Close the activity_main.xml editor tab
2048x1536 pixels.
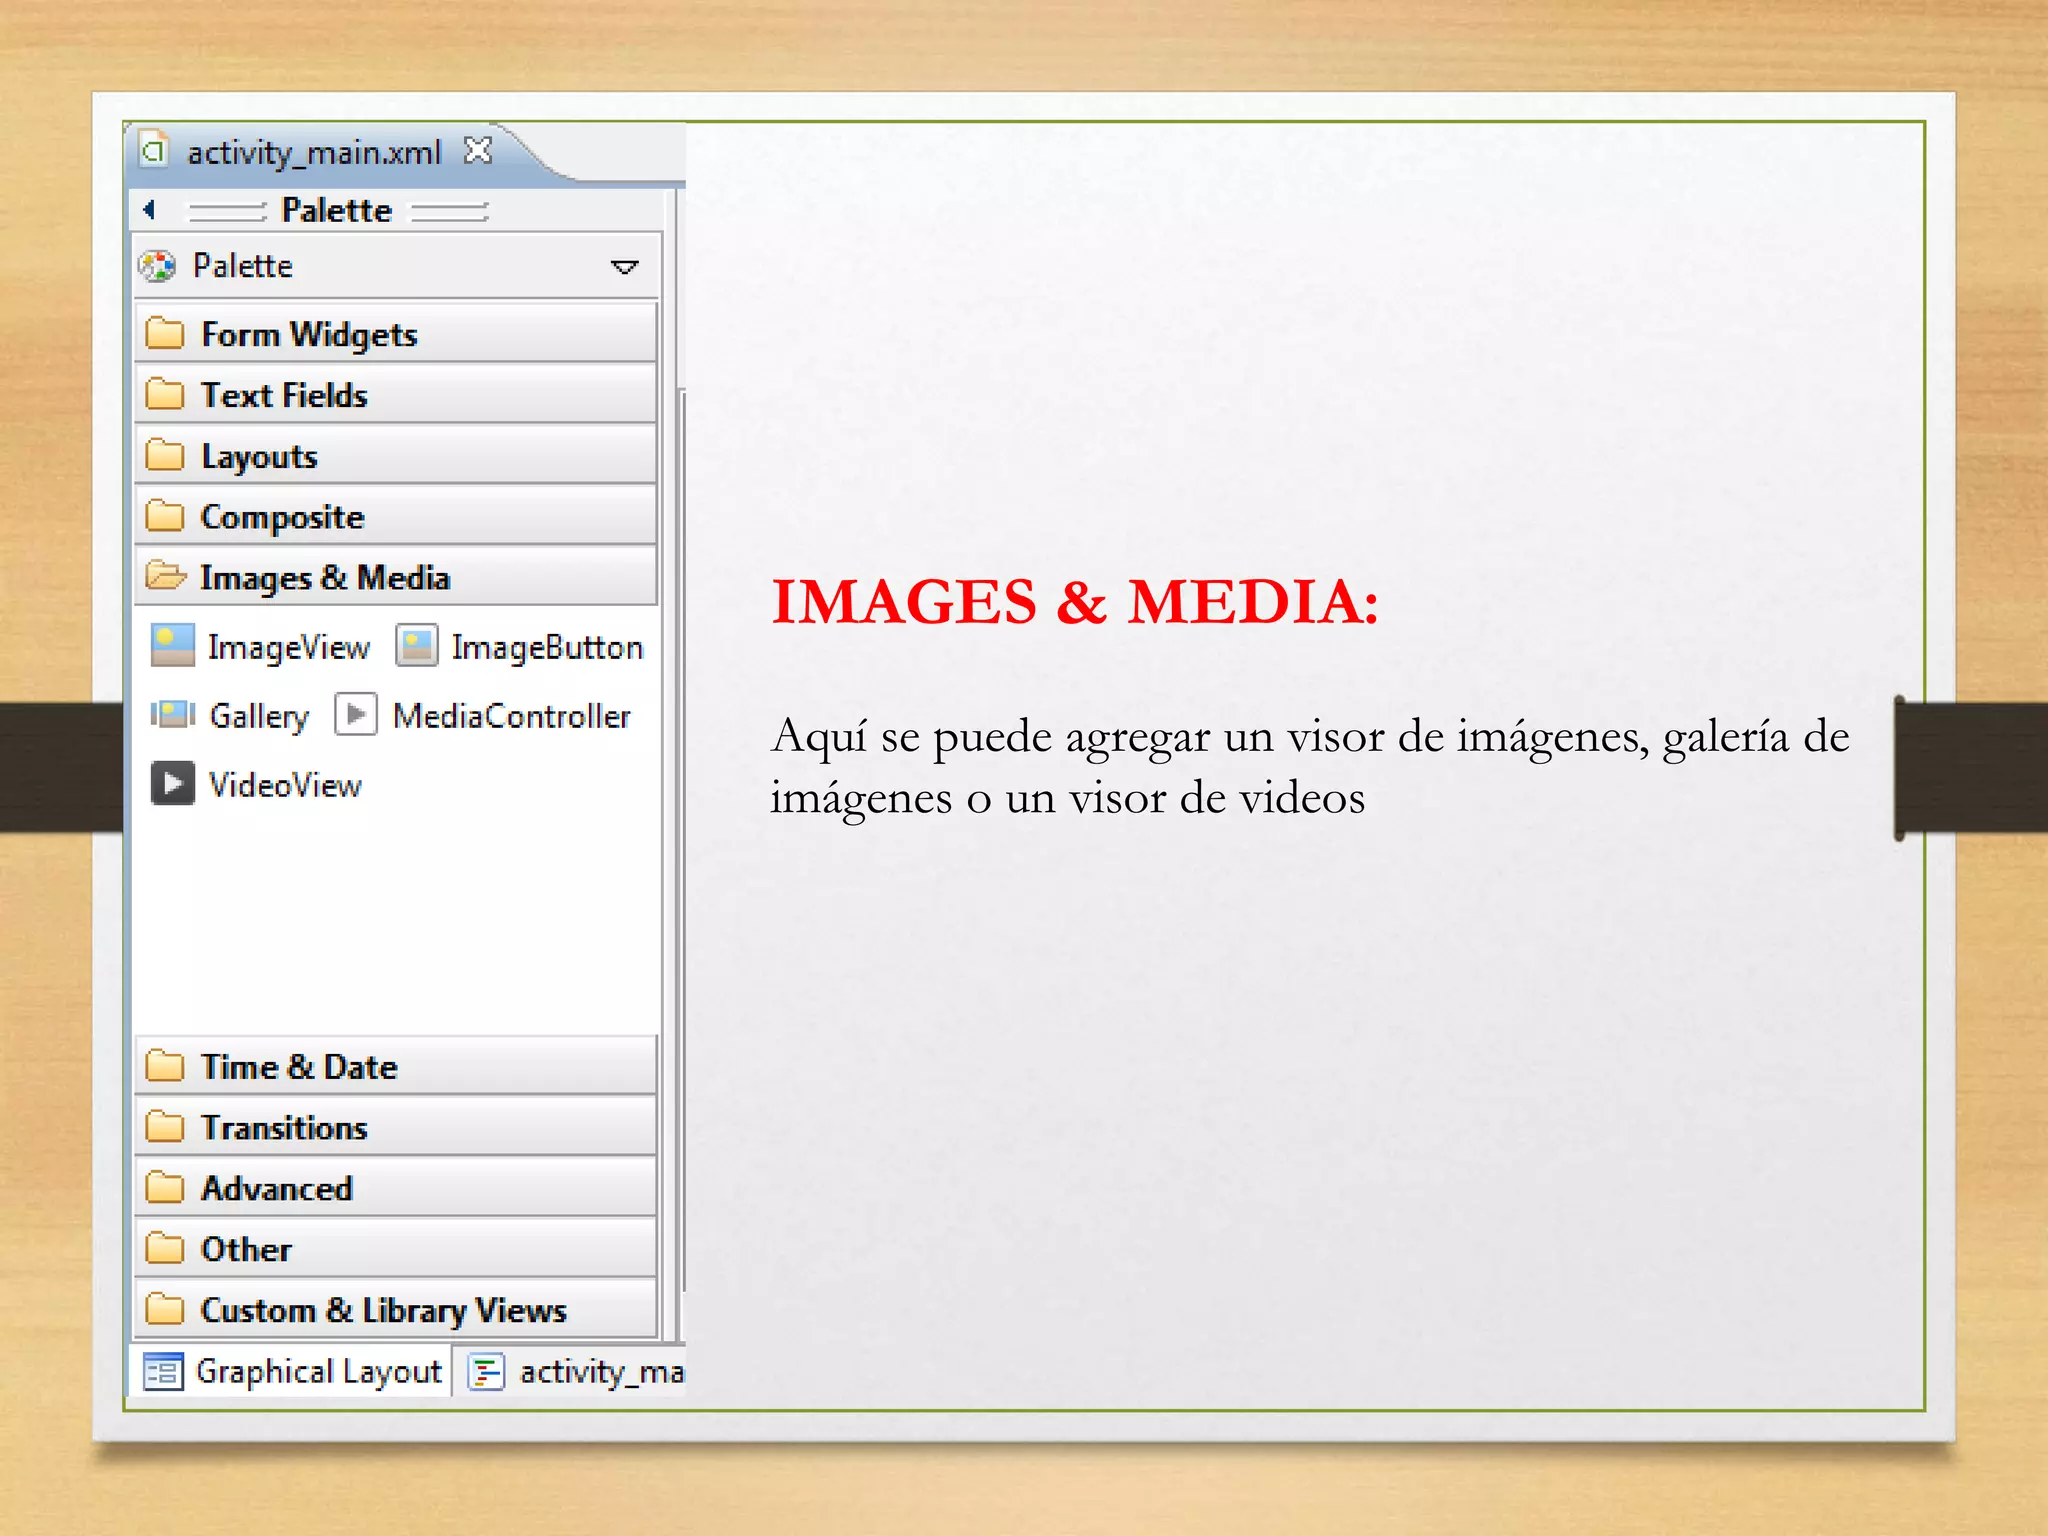[478, 151]
